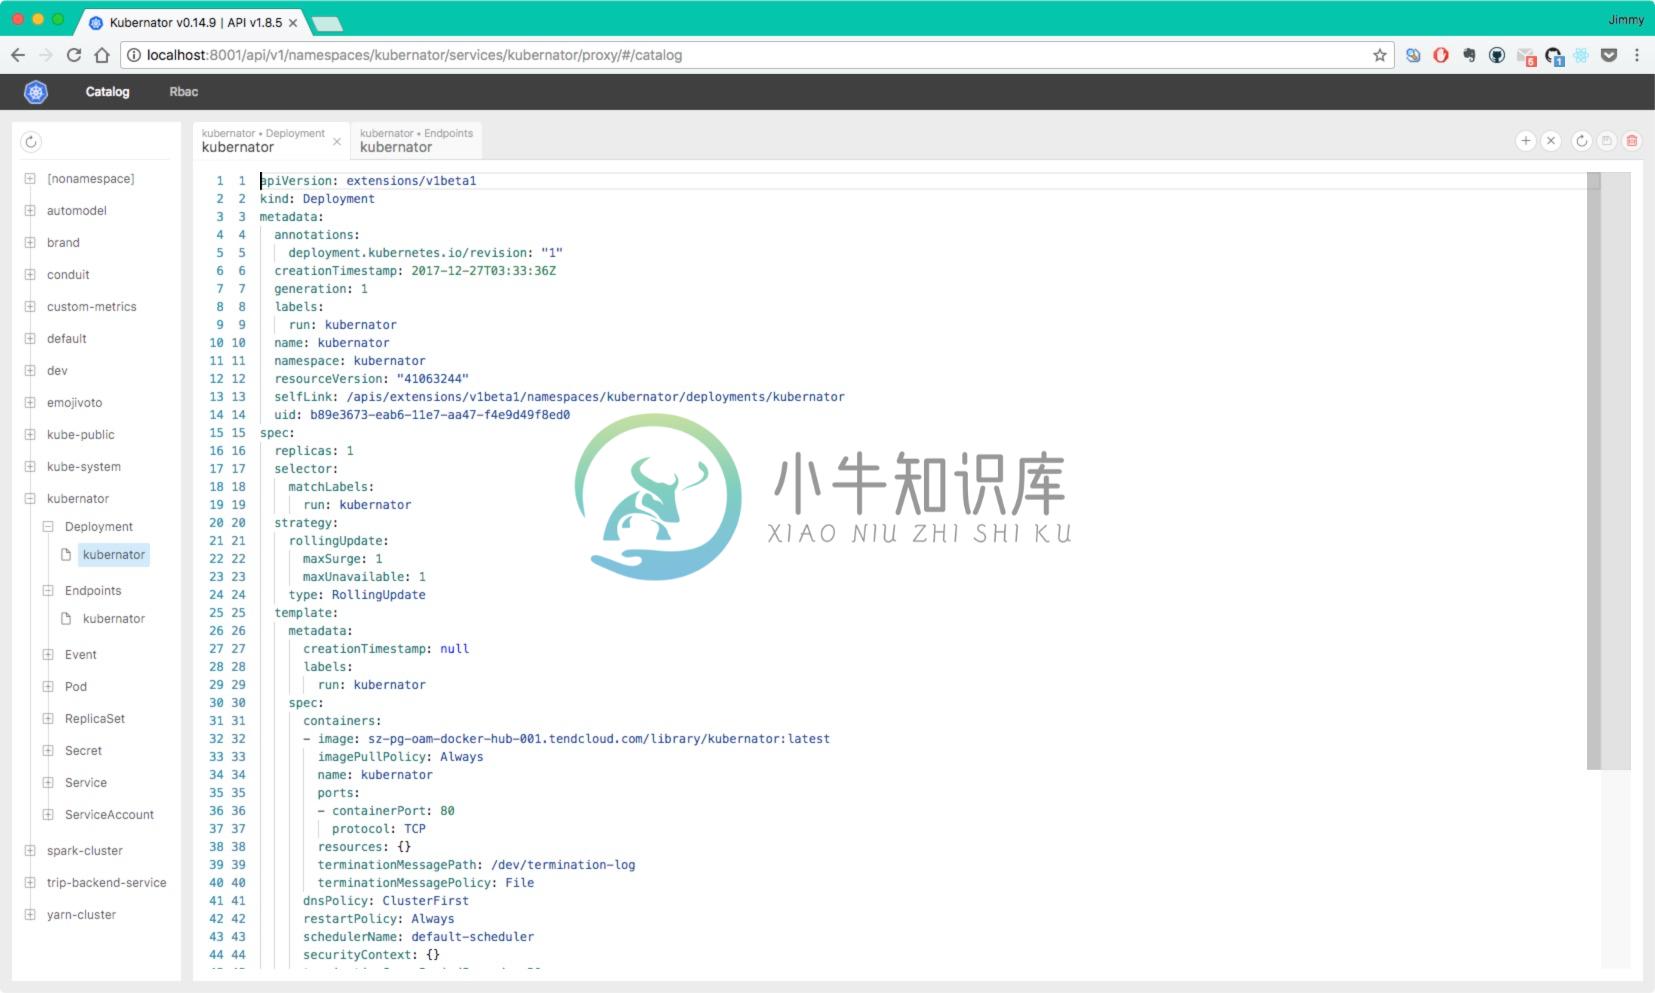Open the Catalog tab

click(x=107, y=92)
